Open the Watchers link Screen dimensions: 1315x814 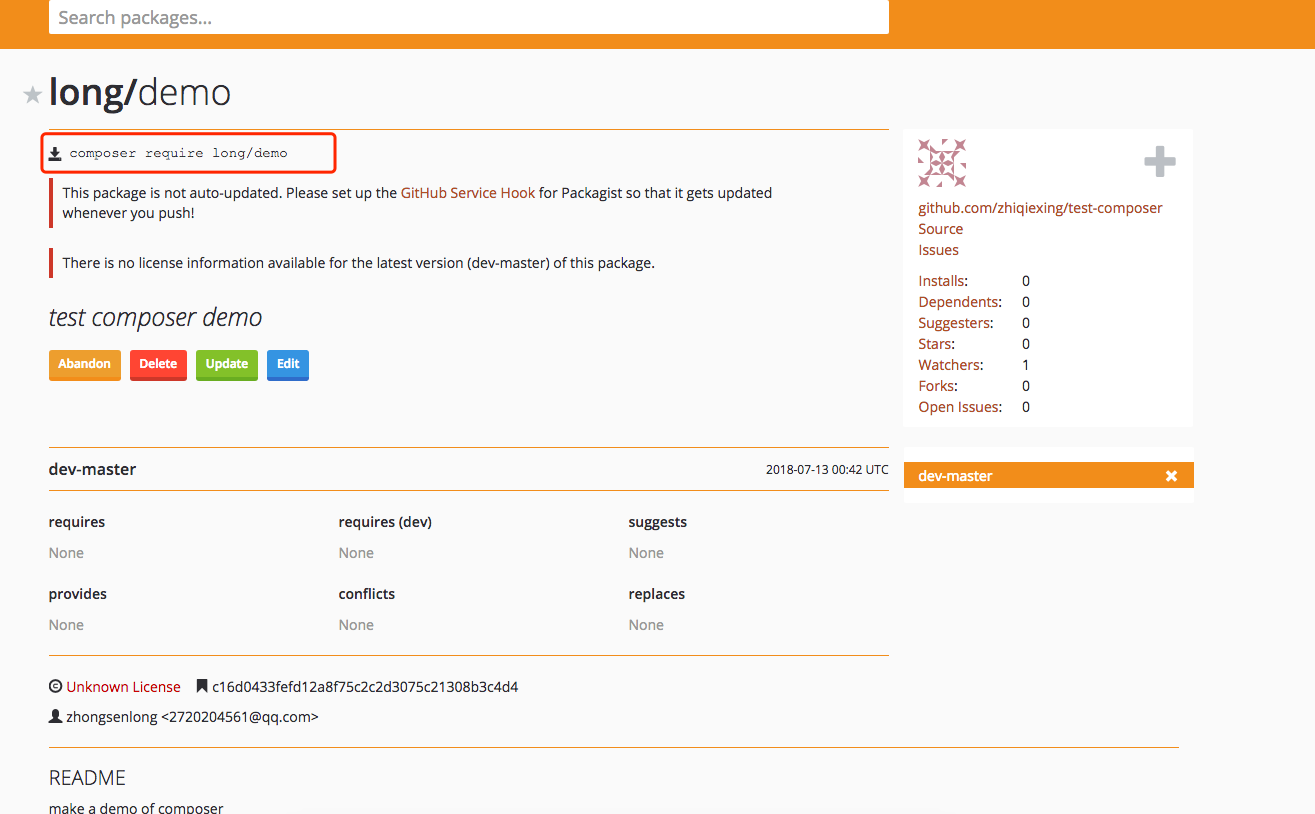pyautogui.click(x=949, y=365)
